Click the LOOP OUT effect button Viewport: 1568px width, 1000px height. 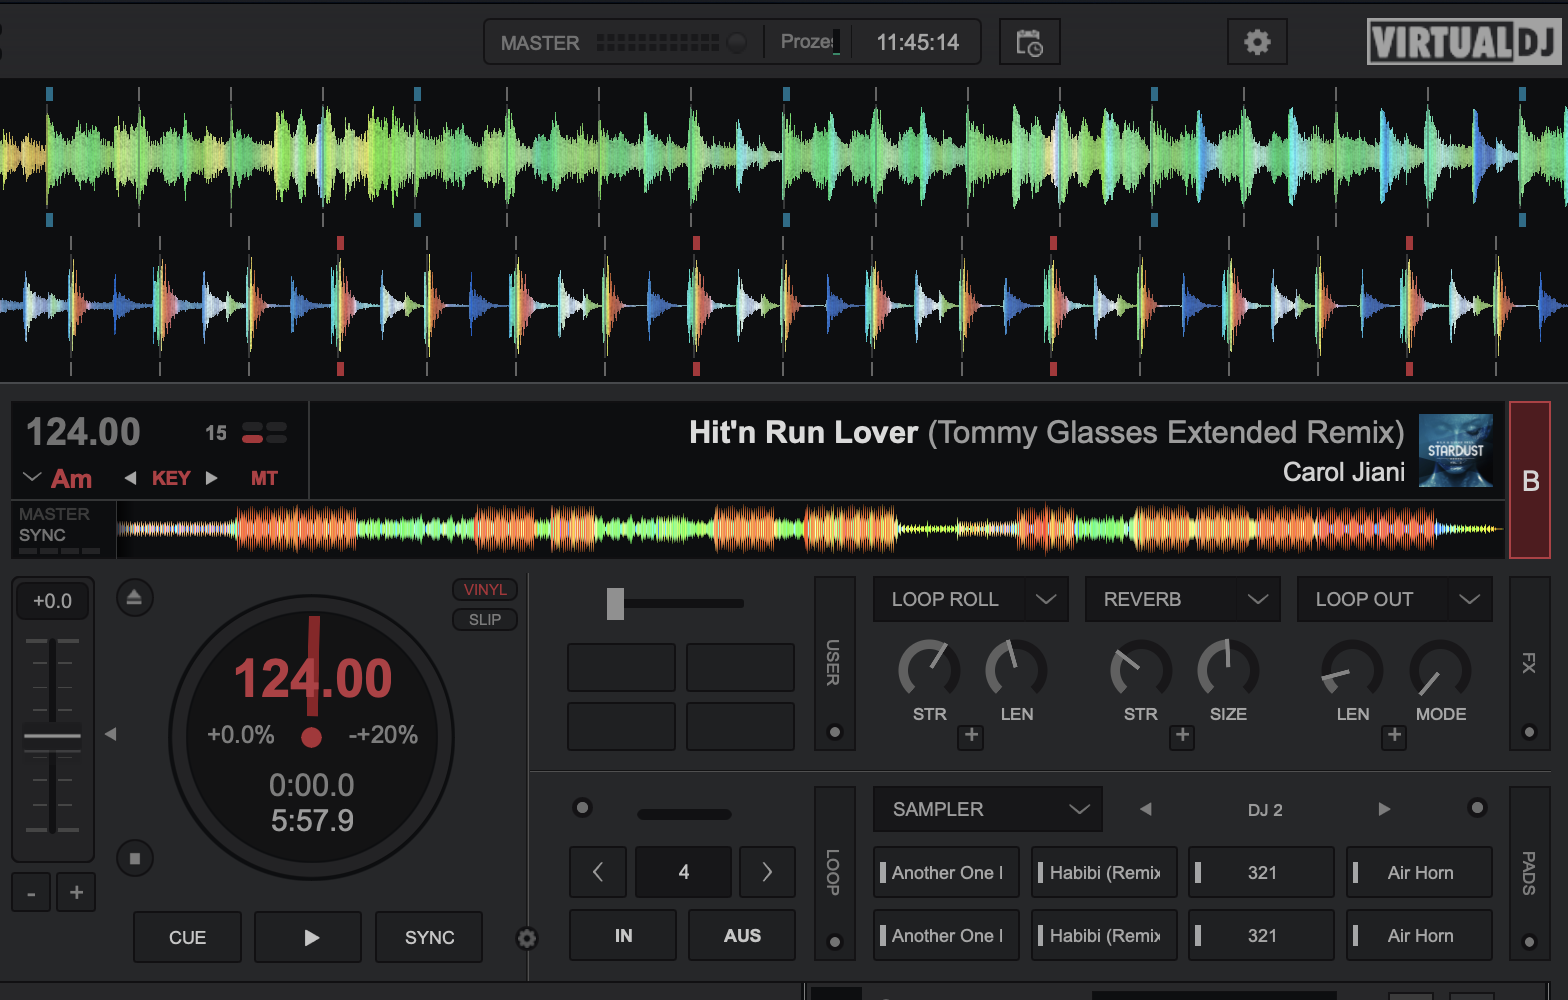click(x=1374, y=599)
